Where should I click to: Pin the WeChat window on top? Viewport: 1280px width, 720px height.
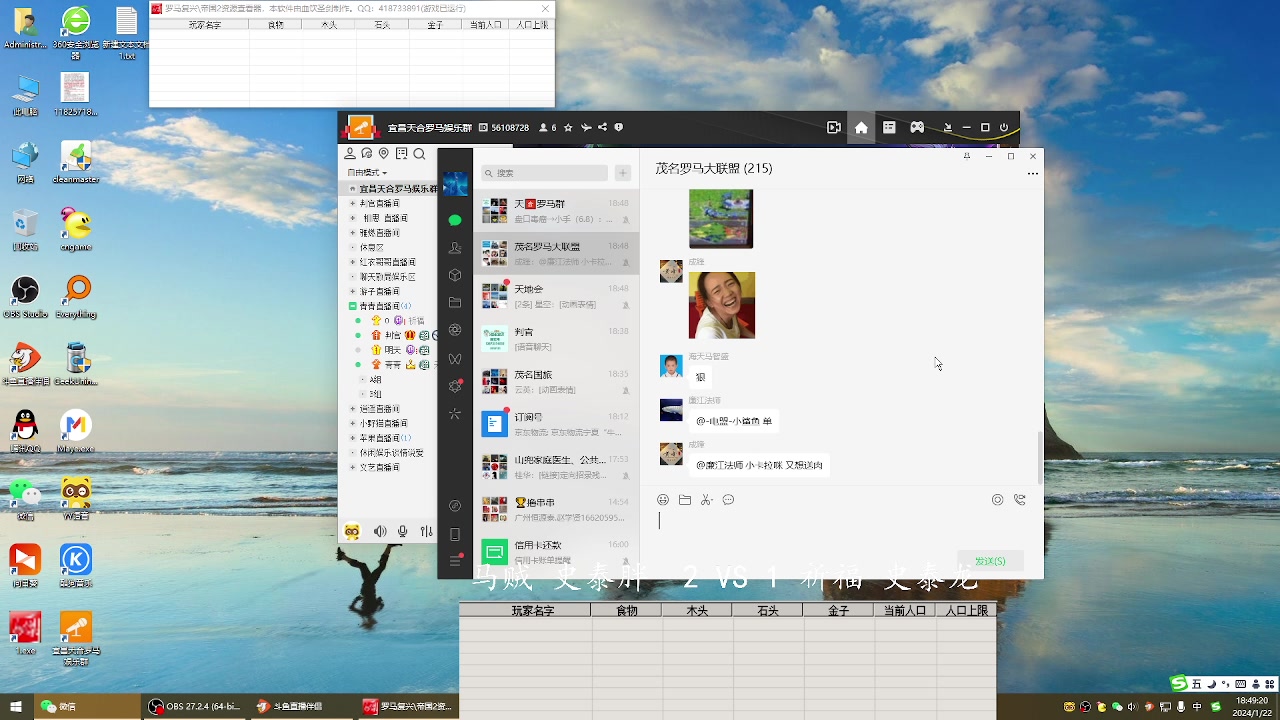tap(966, 156)
